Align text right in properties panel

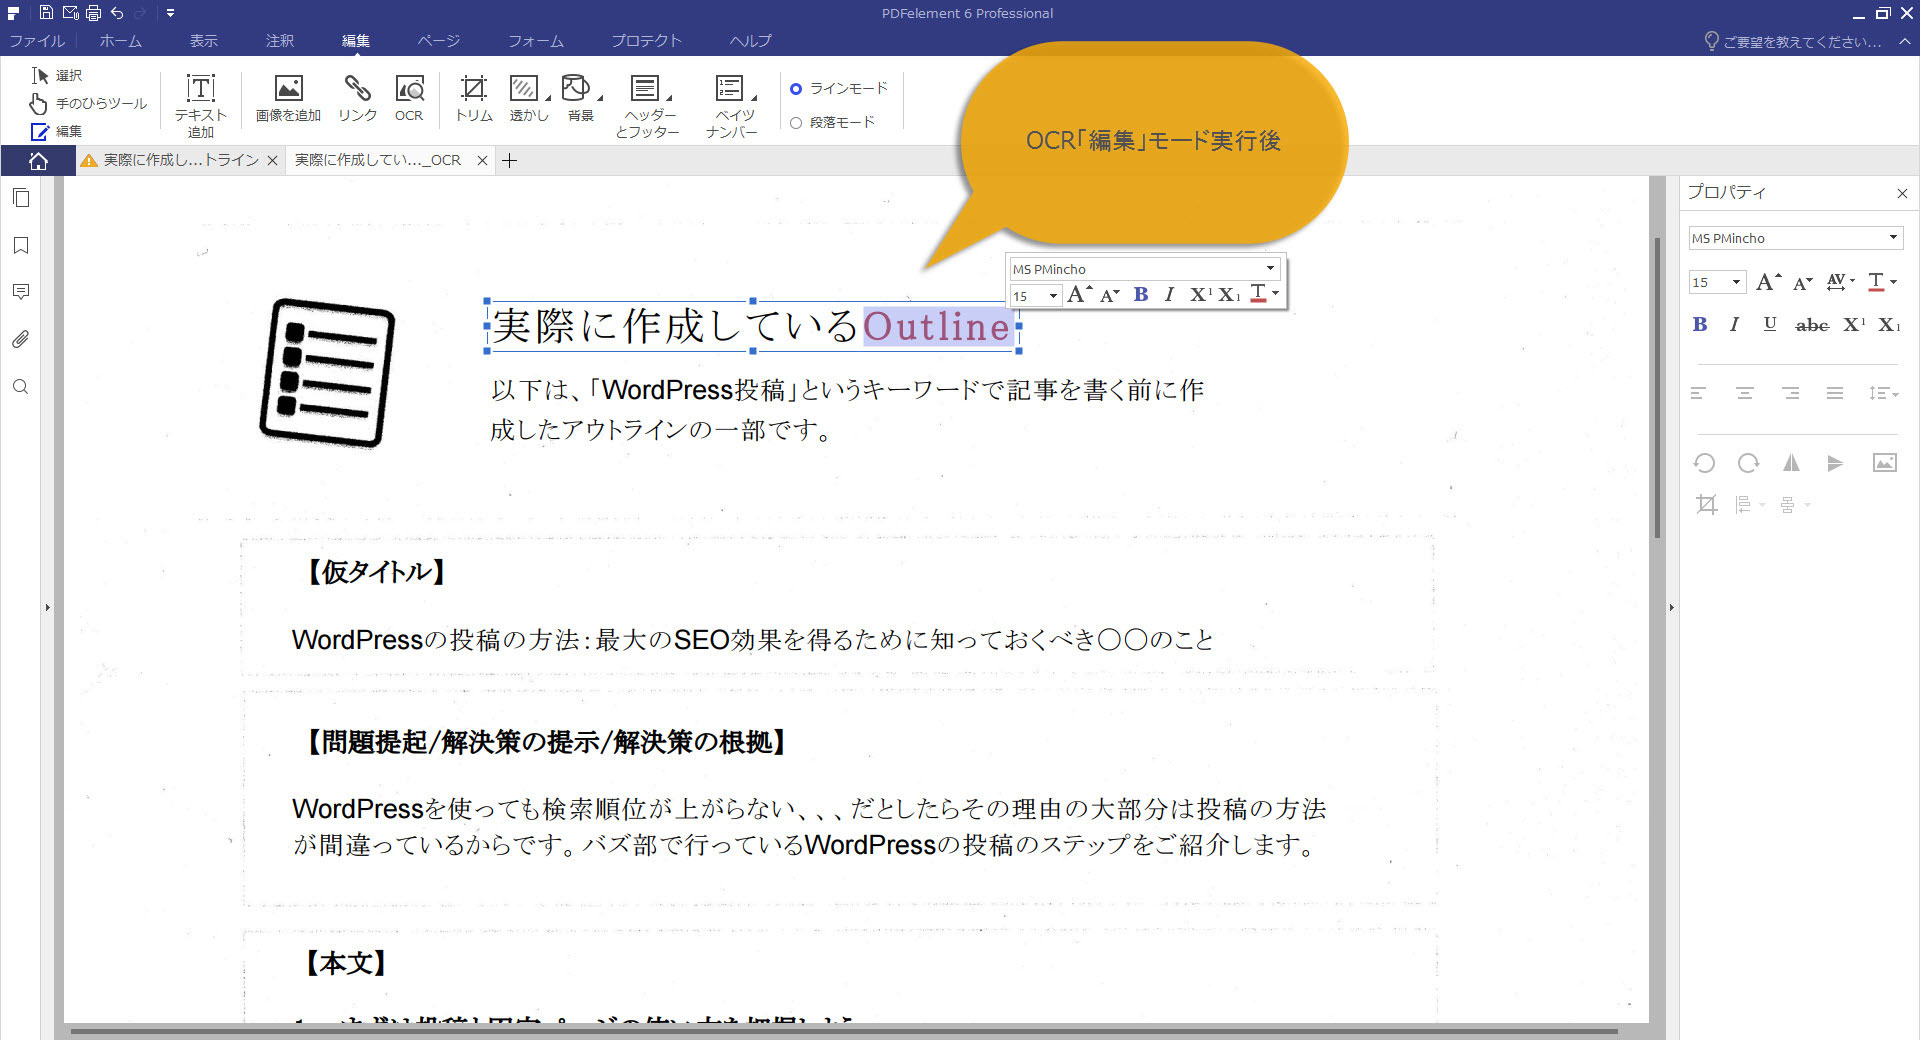1790,393
